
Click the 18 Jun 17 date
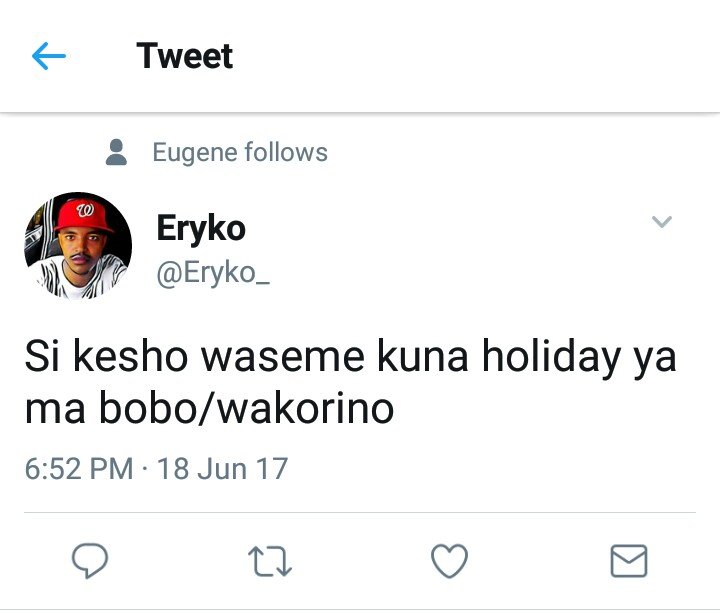[x=223, y=469]
